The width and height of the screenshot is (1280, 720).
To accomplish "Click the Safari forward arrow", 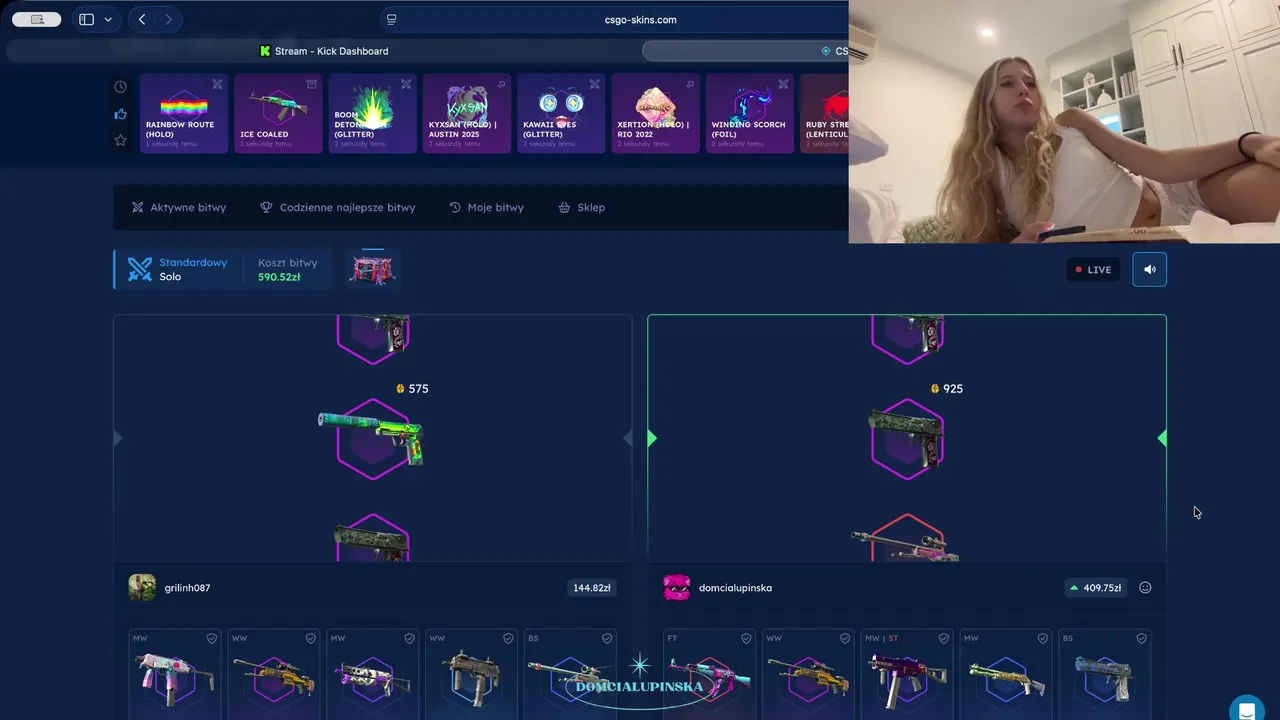I will tap(168, 19).
